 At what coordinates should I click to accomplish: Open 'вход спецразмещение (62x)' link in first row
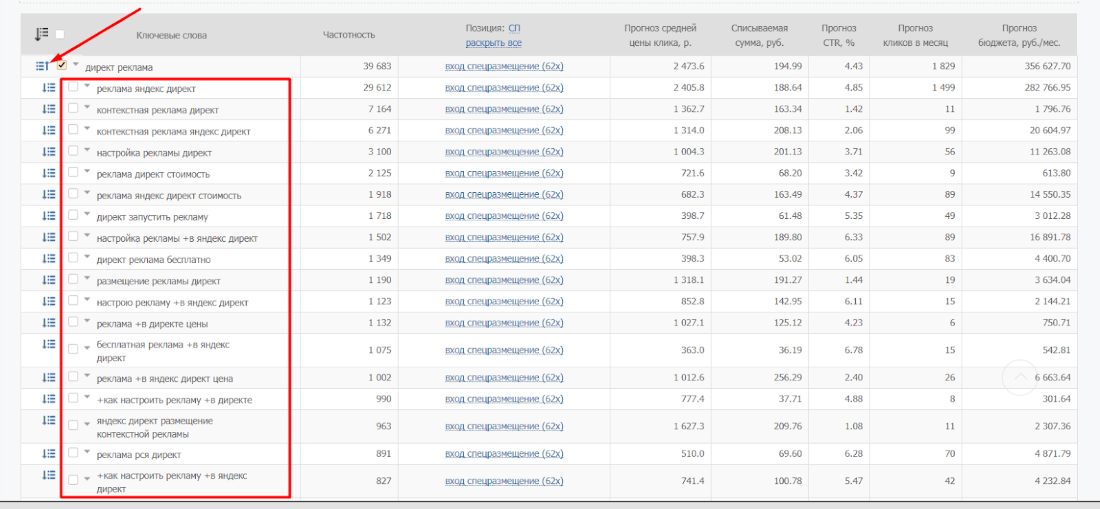504,67
